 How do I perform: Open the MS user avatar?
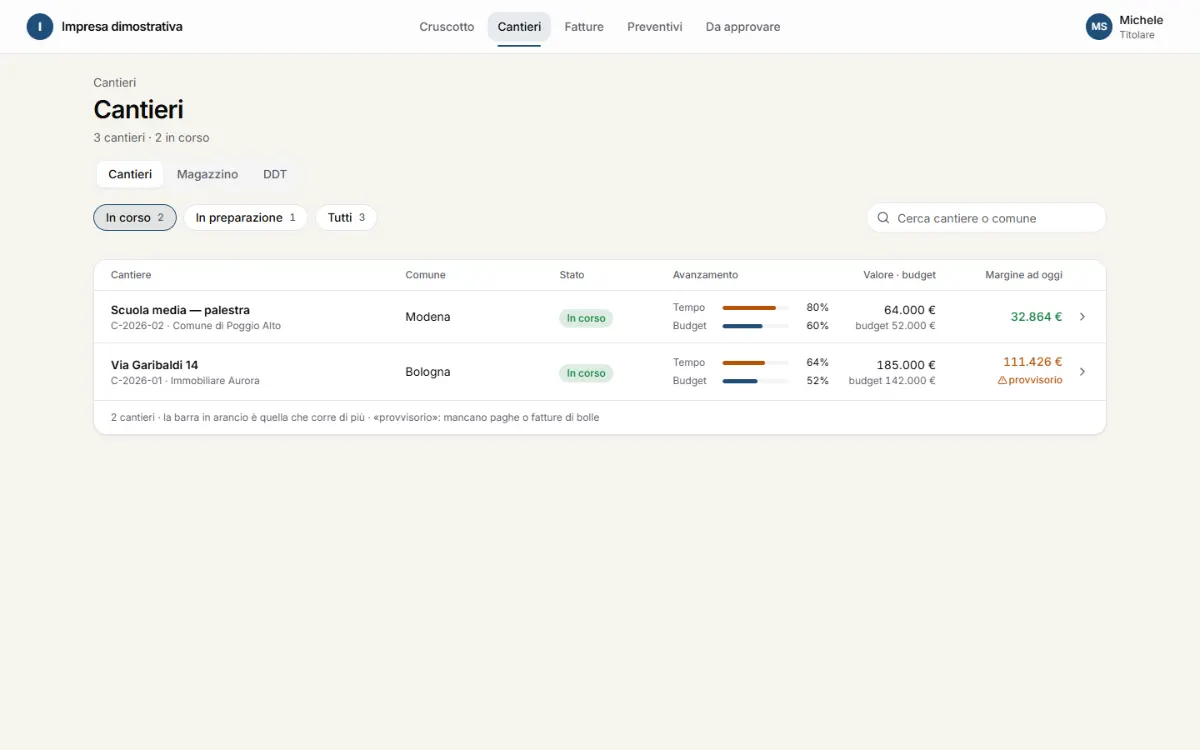coord(1099,27)
